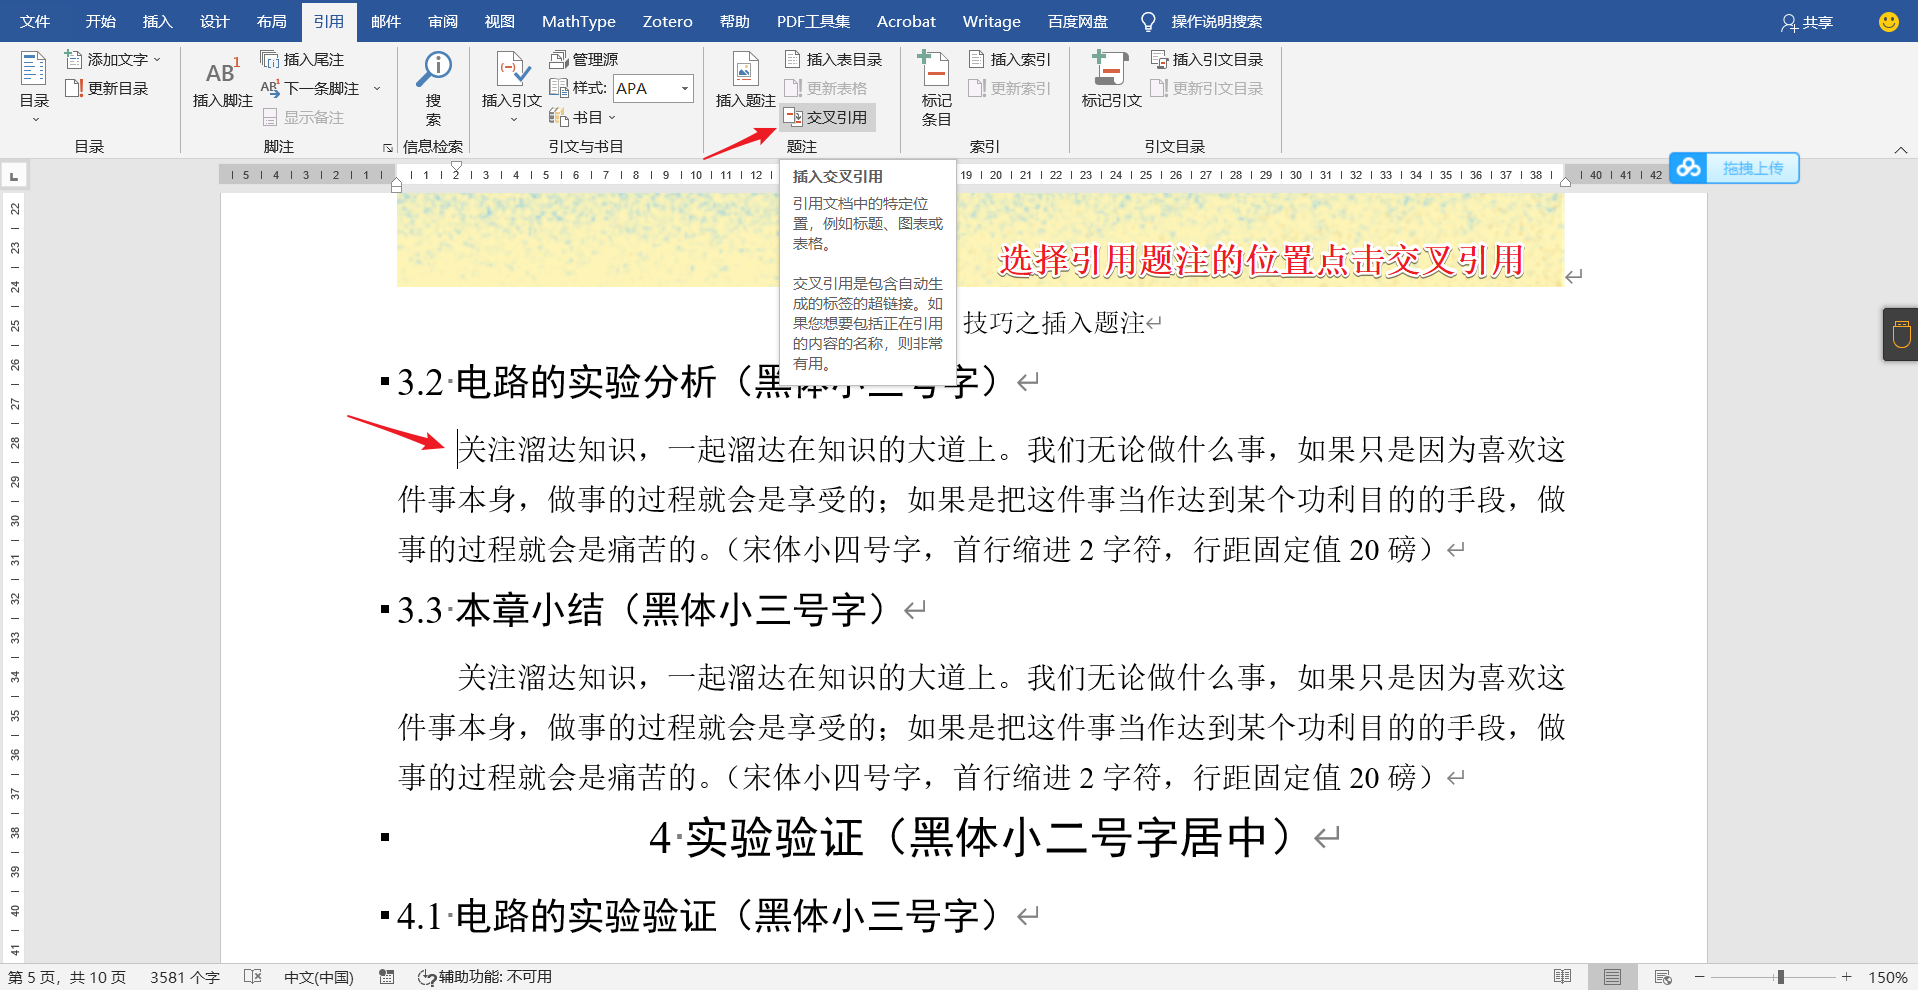Open the APA citation style dropdown
The height and width of the screenshot is (990, 1918).
(x=684, y=88)
